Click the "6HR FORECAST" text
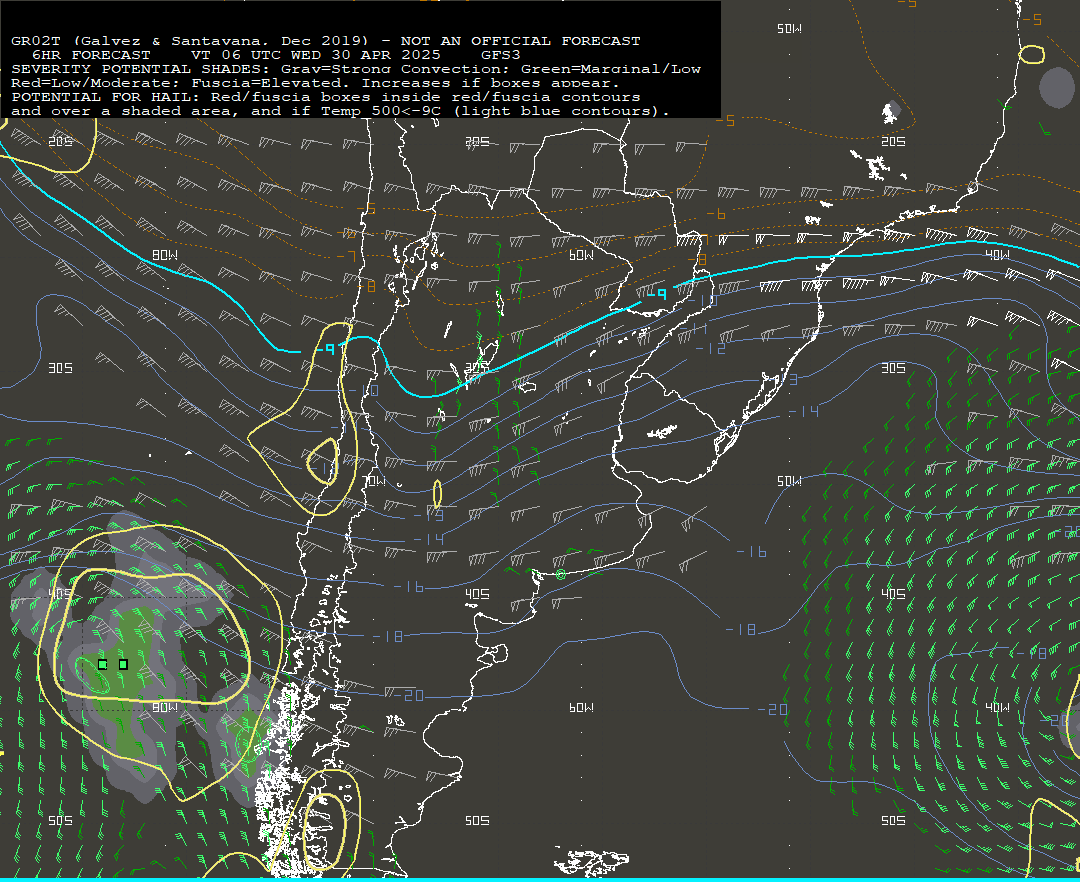The width and height of the screenshot is (1080, 882). coord(91,55)
